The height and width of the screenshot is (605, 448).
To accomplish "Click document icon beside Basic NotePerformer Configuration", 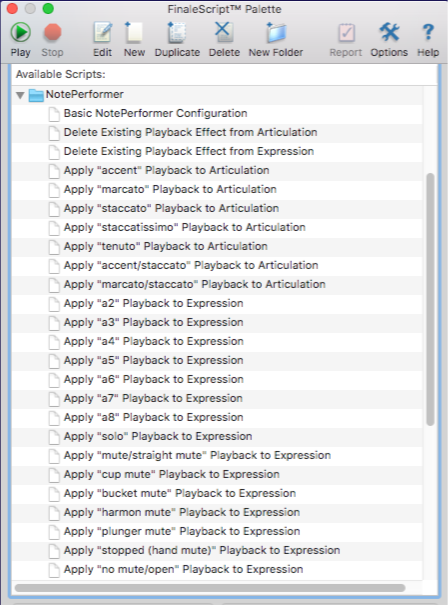I will tap(54, 114).
